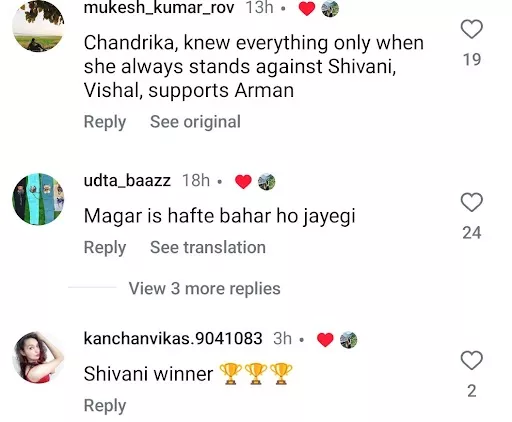Show original text of Chandrika comment
This screenshot has height=422, width=512.
(x=195, y=122)
